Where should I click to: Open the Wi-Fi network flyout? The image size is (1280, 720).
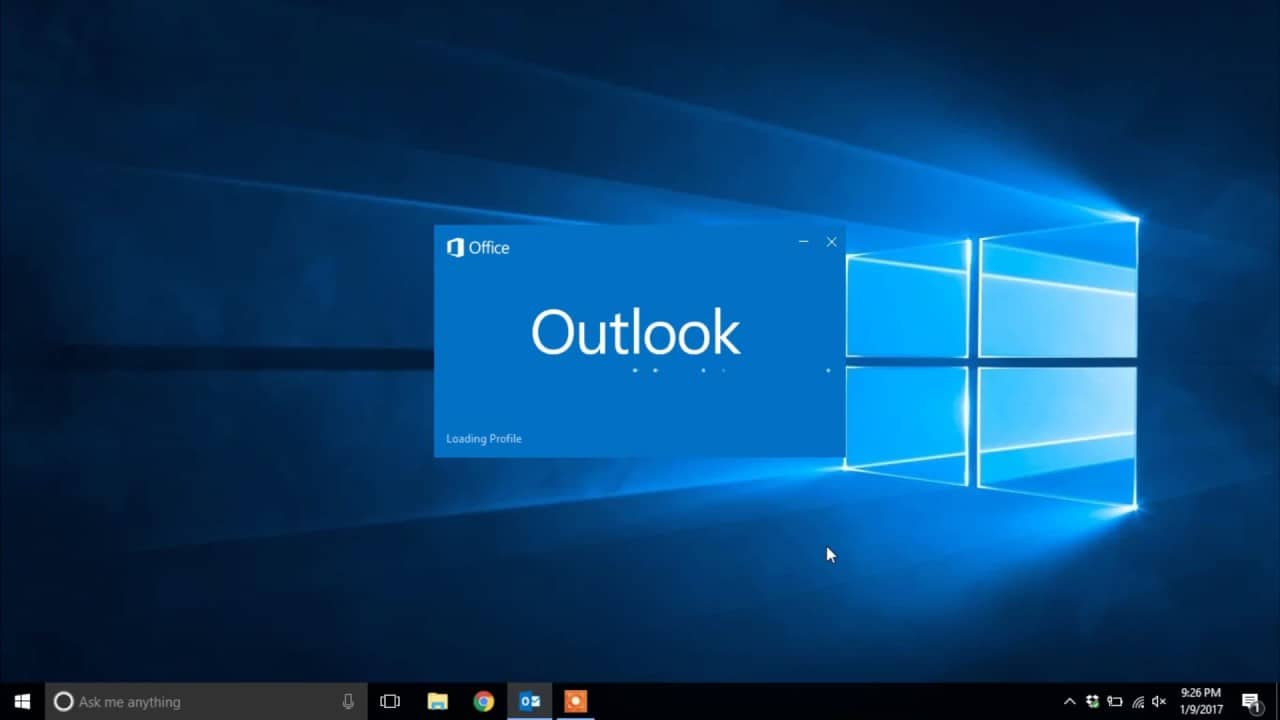pyautogui.click(x=1138, y=701)
